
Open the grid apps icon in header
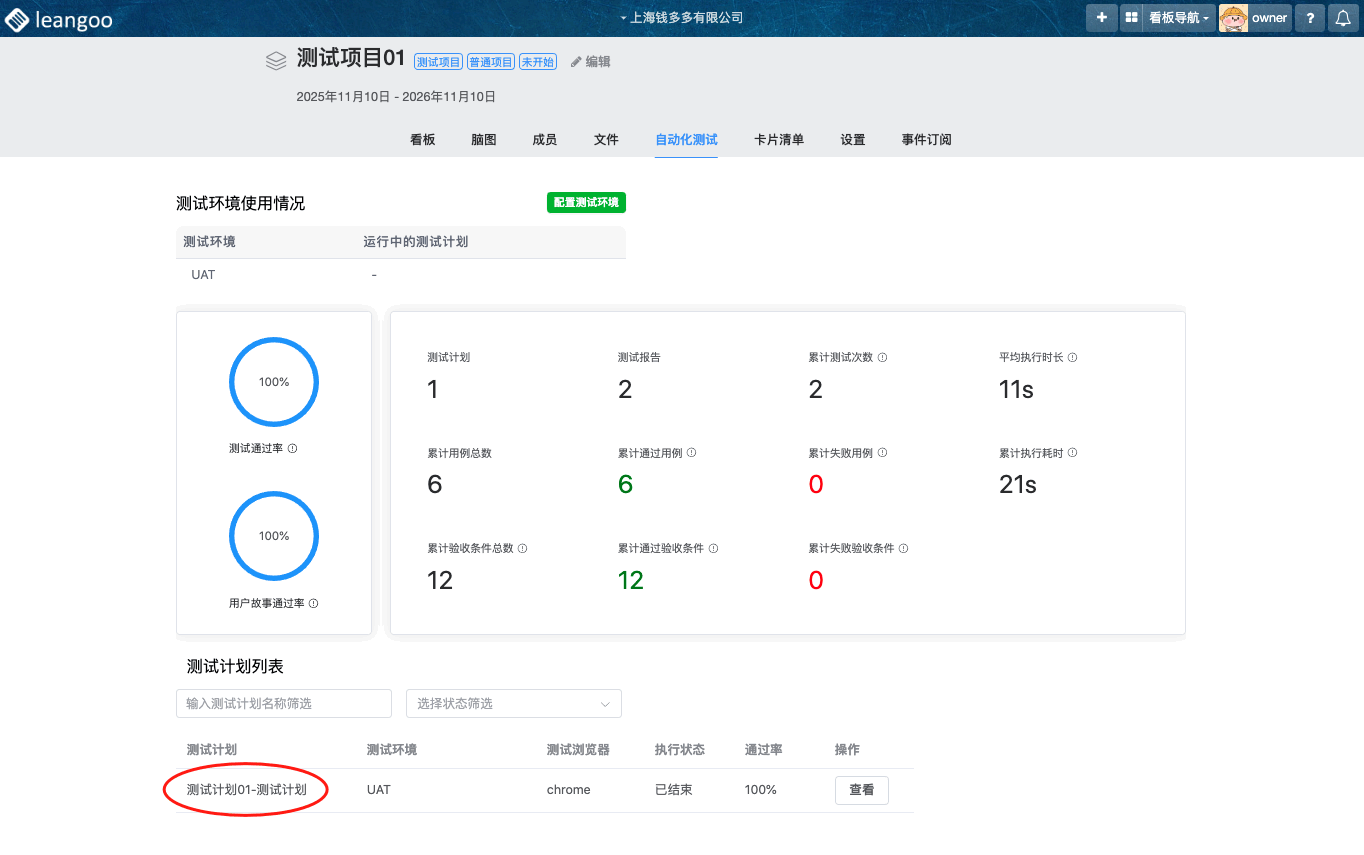tap(1131, 18)
